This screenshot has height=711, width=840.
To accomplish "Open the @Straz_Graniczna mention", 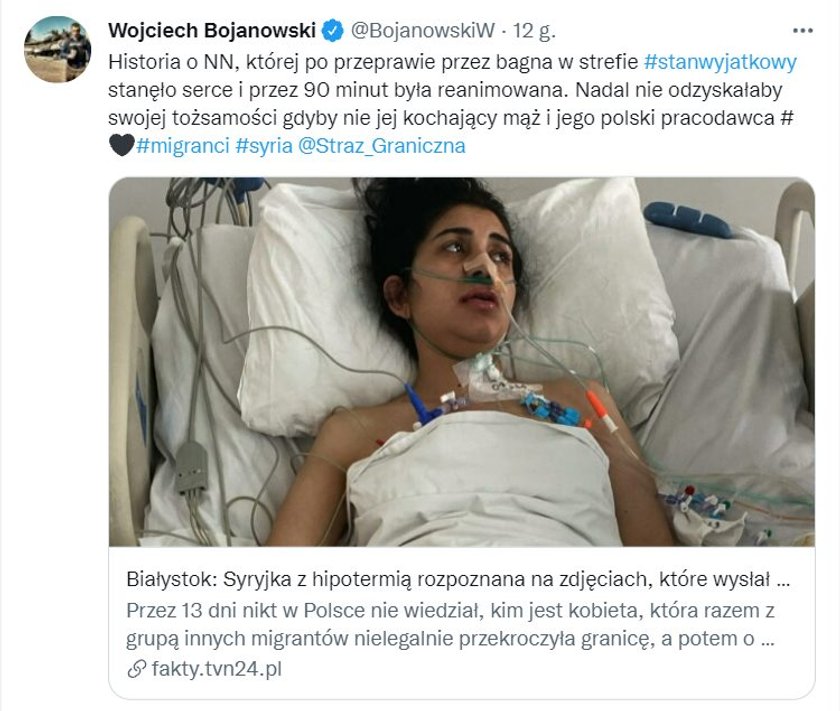I will 381,146.
